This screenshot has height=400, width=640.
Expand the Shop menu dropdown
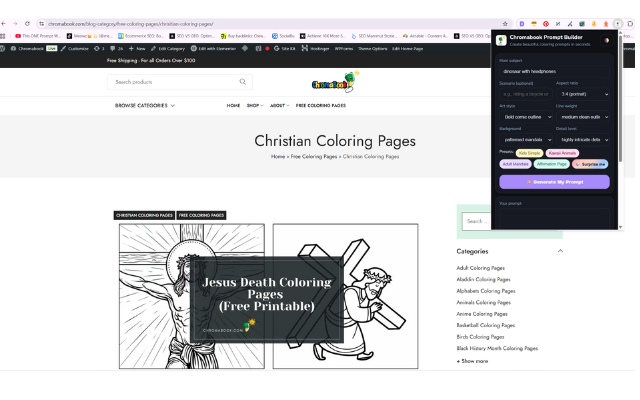coord(255,105)
